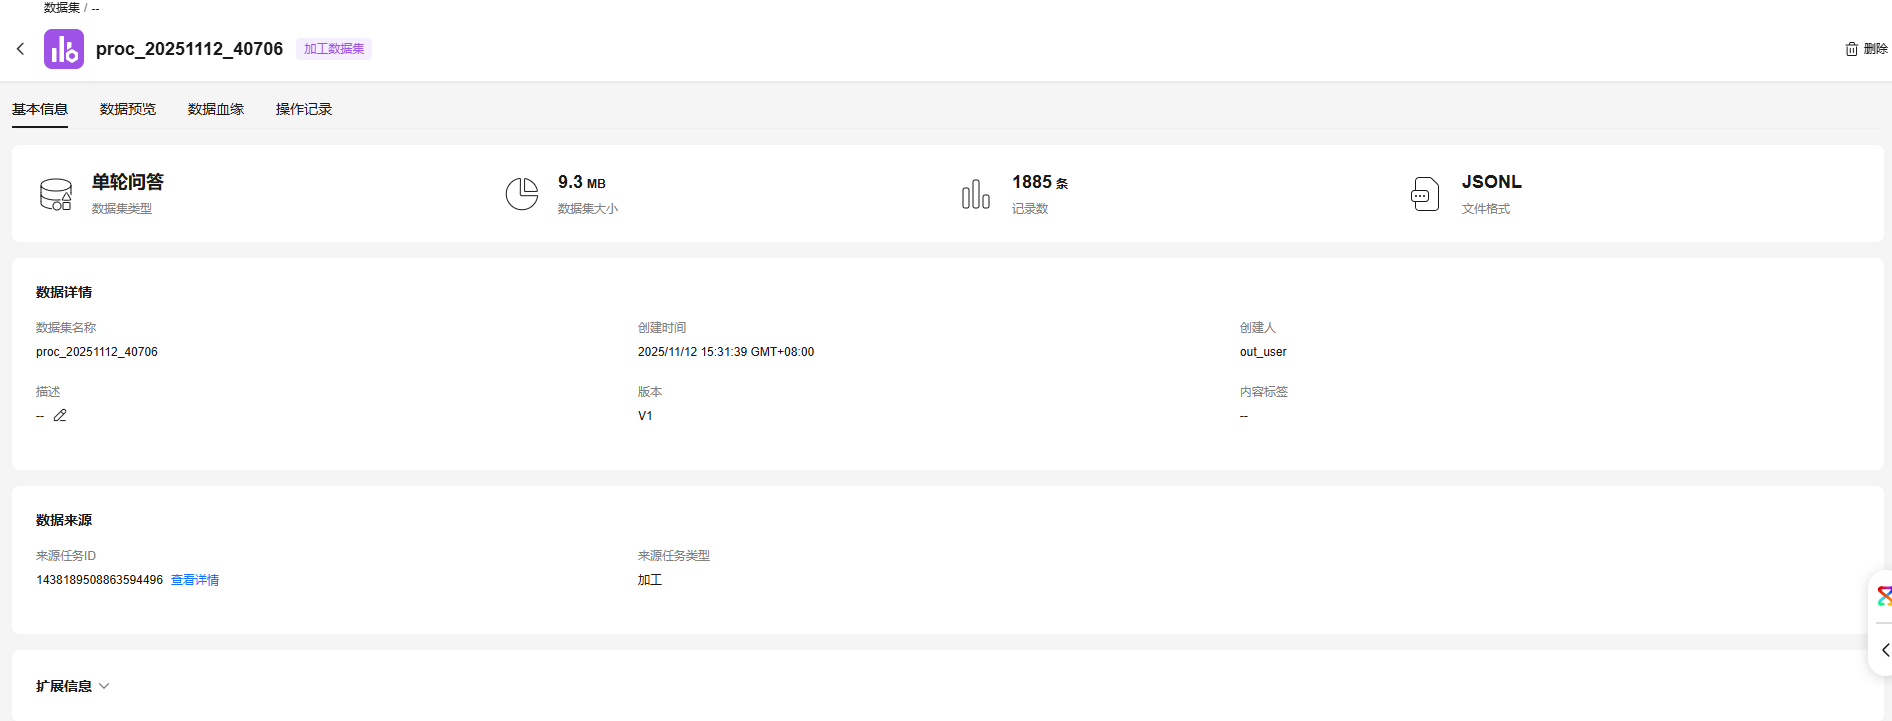Edit the description with pencil icon
This screenshot has width=1892, height=721.
(x=60, y=416)
